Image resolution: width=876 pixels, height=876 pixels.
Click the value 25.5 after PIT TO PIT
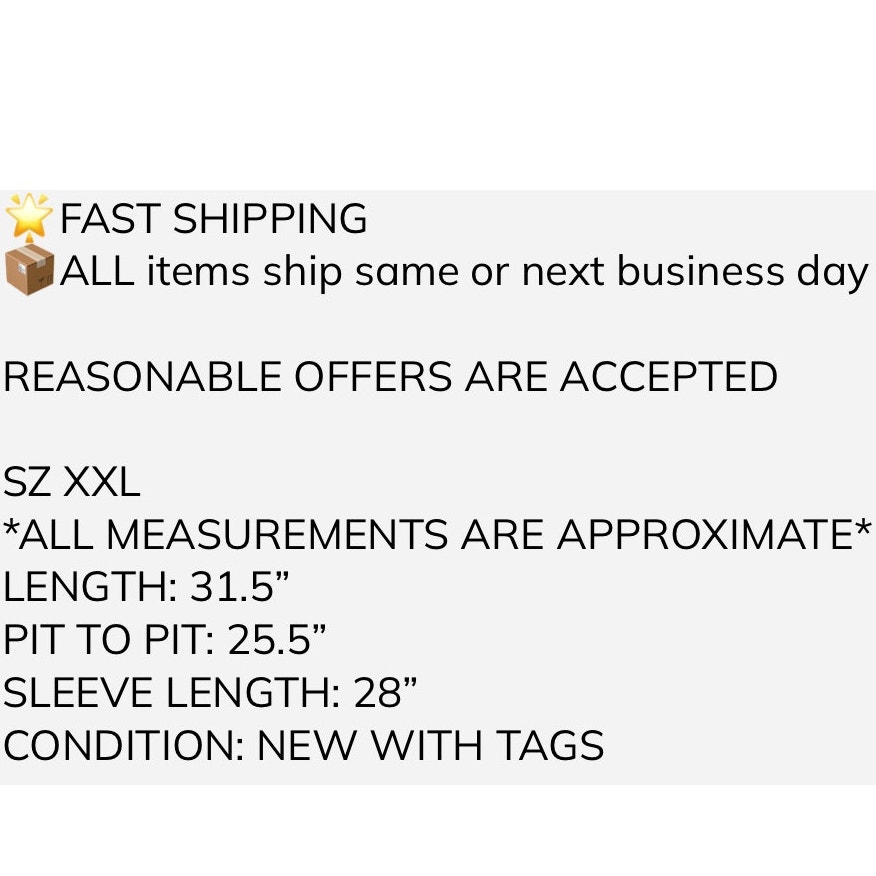pyautogui.click(x=268, y=639)
